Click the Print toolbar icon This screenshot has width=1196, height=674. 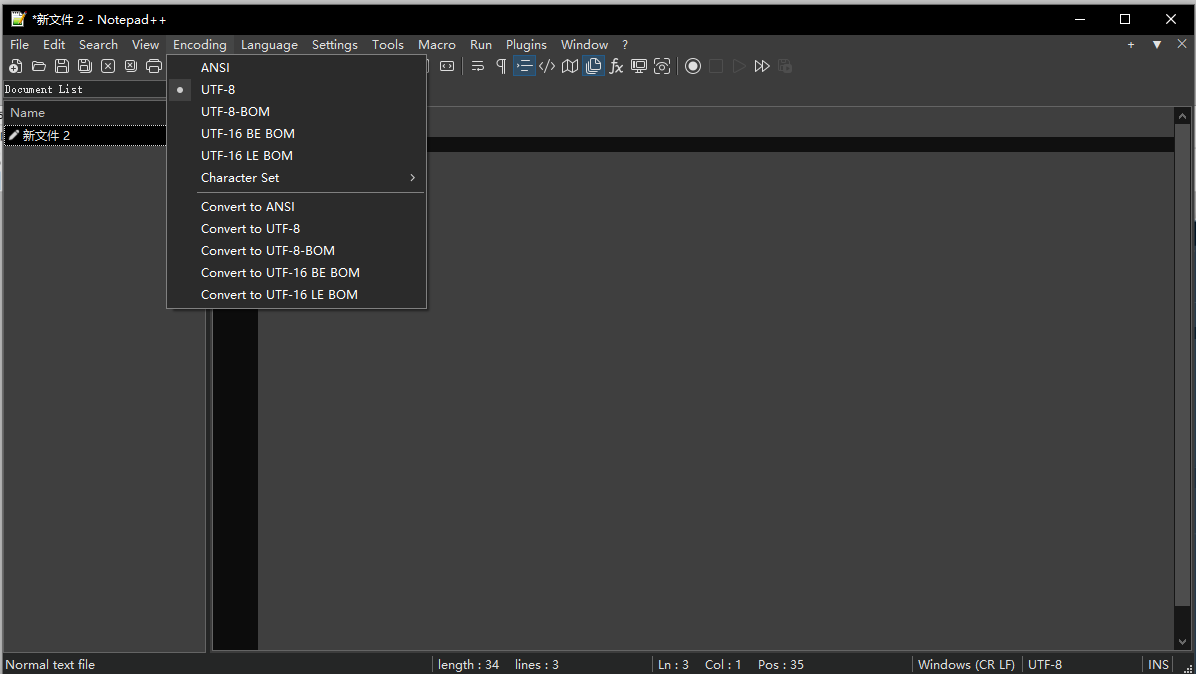153,66
